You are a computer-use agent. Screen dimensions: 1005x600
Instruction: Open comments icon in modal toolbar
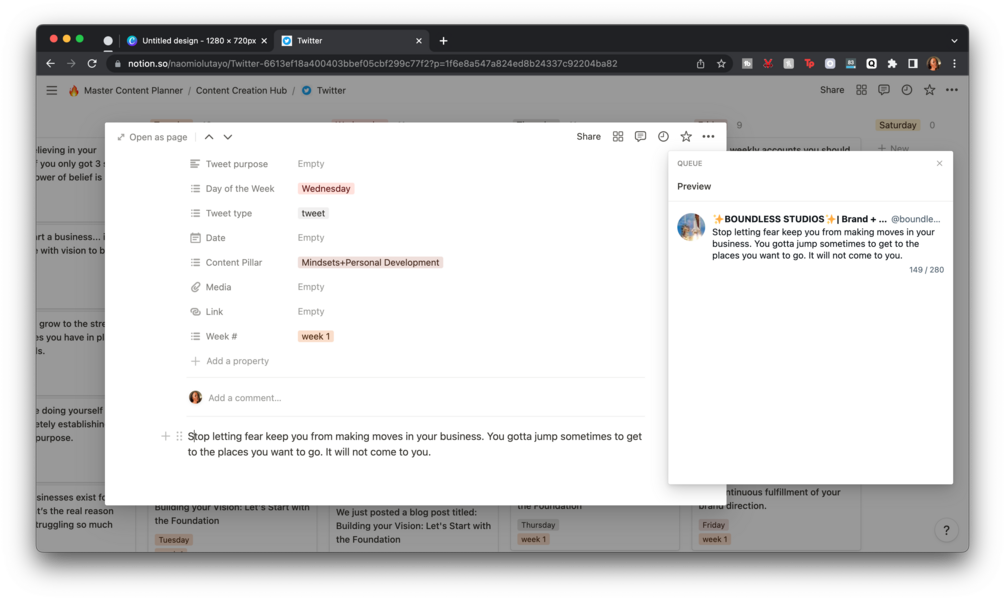tap(640, 137)
